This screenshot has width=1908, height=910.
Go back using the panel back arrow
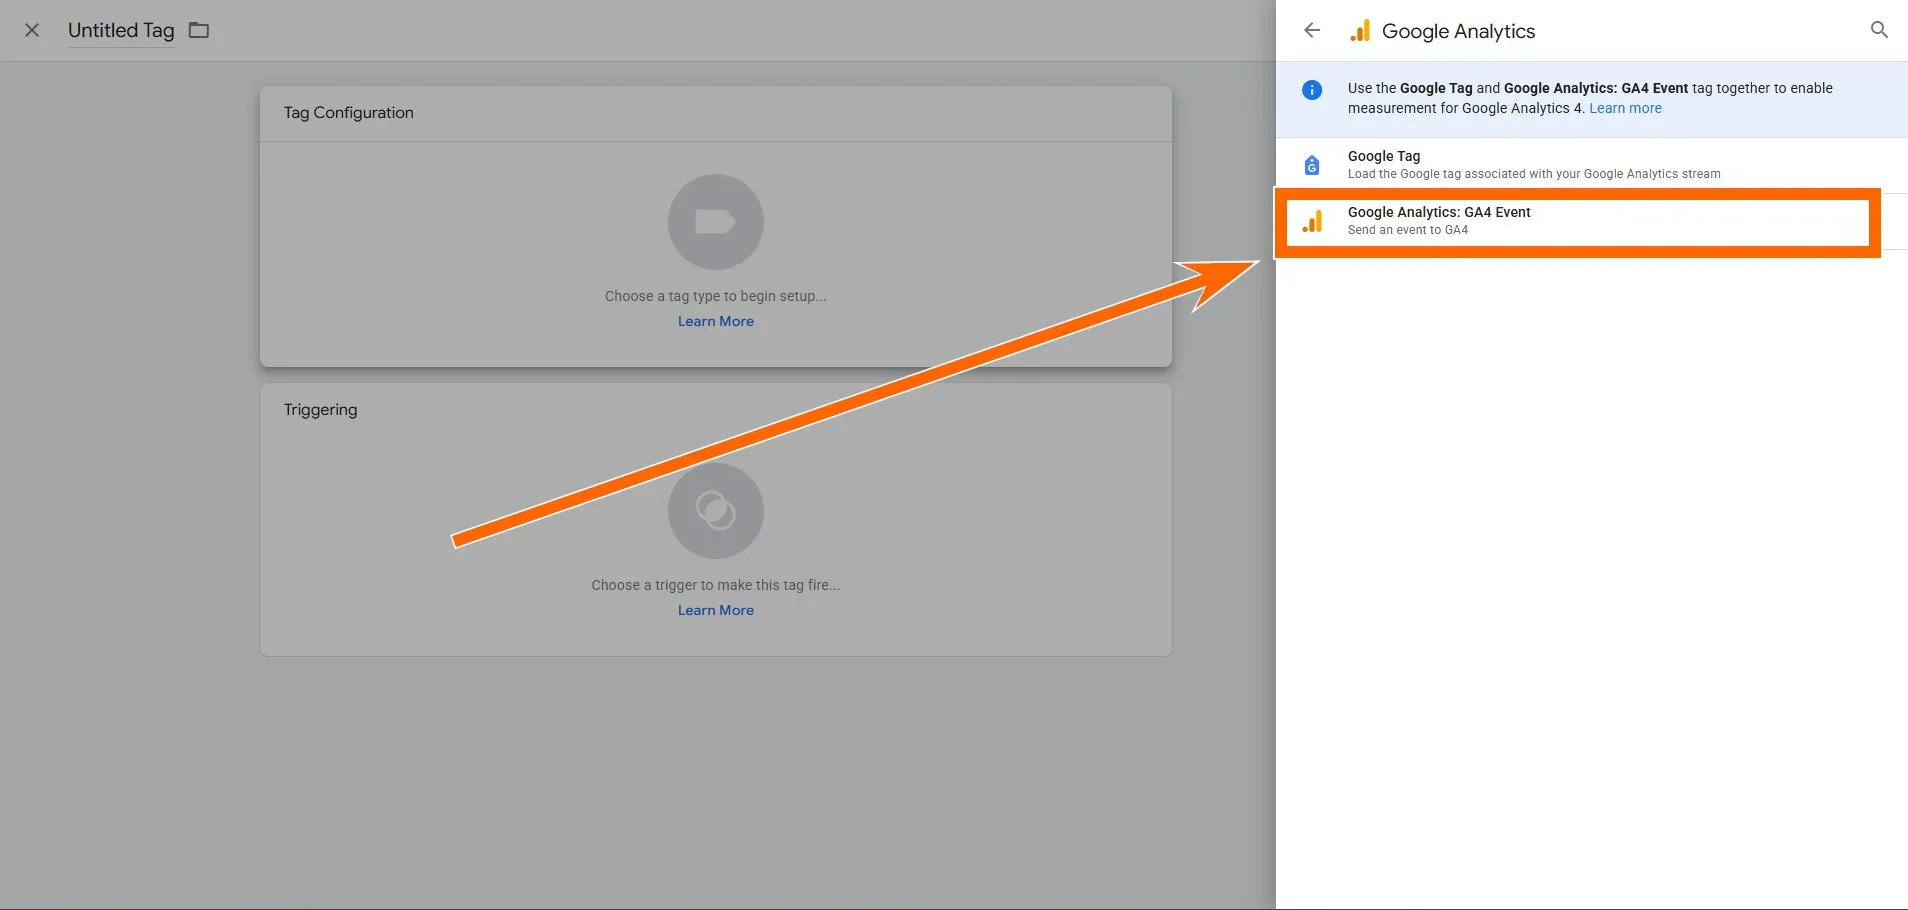pos(1312,30)
